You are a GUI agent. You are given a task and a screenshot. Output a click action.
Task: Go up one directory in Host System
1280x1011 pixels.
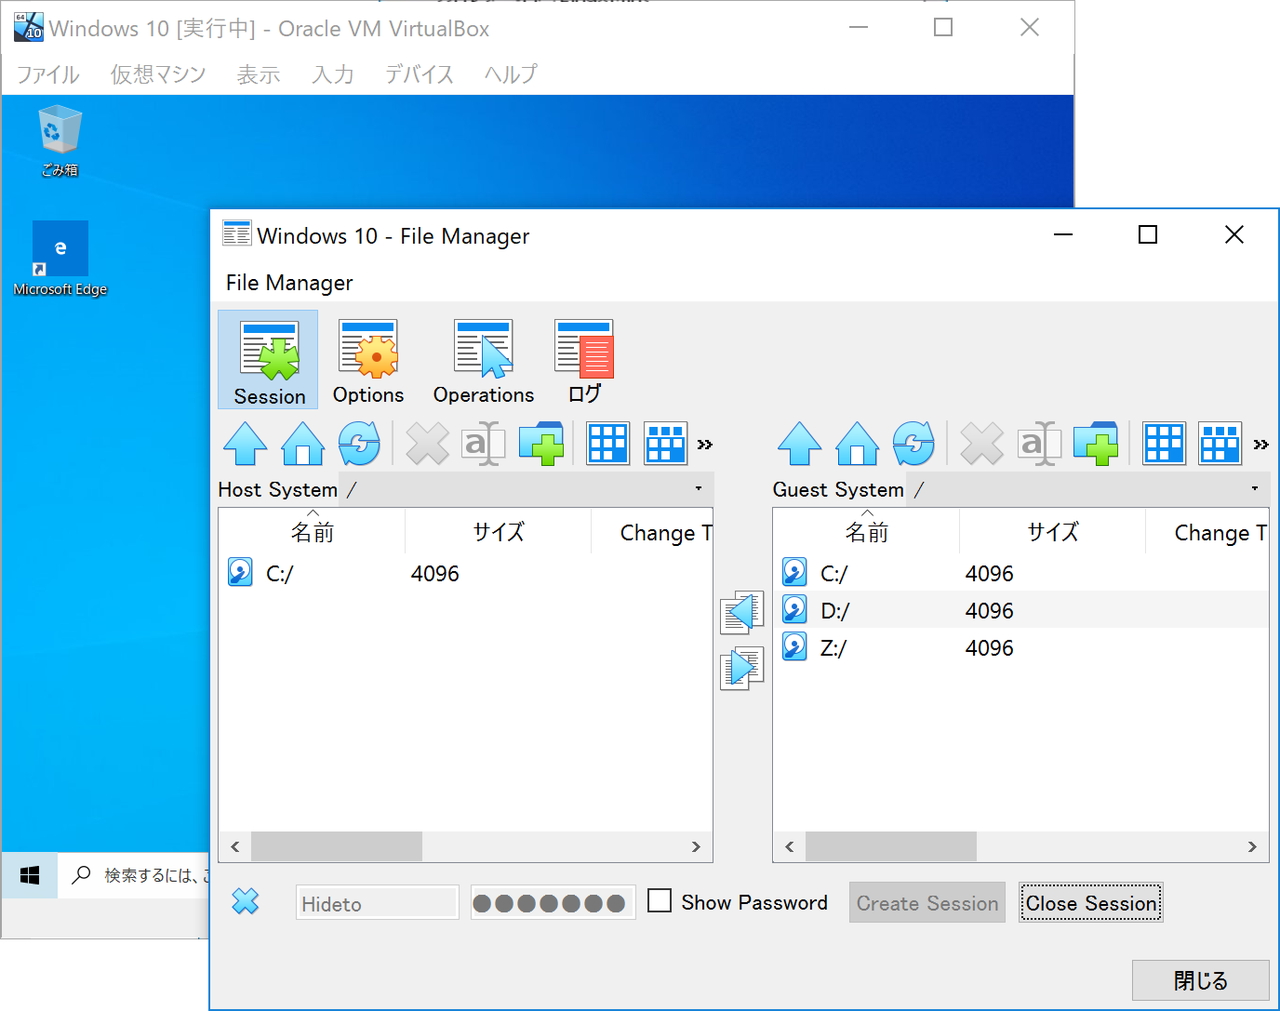pyautogui.click(x=245, y=444)
